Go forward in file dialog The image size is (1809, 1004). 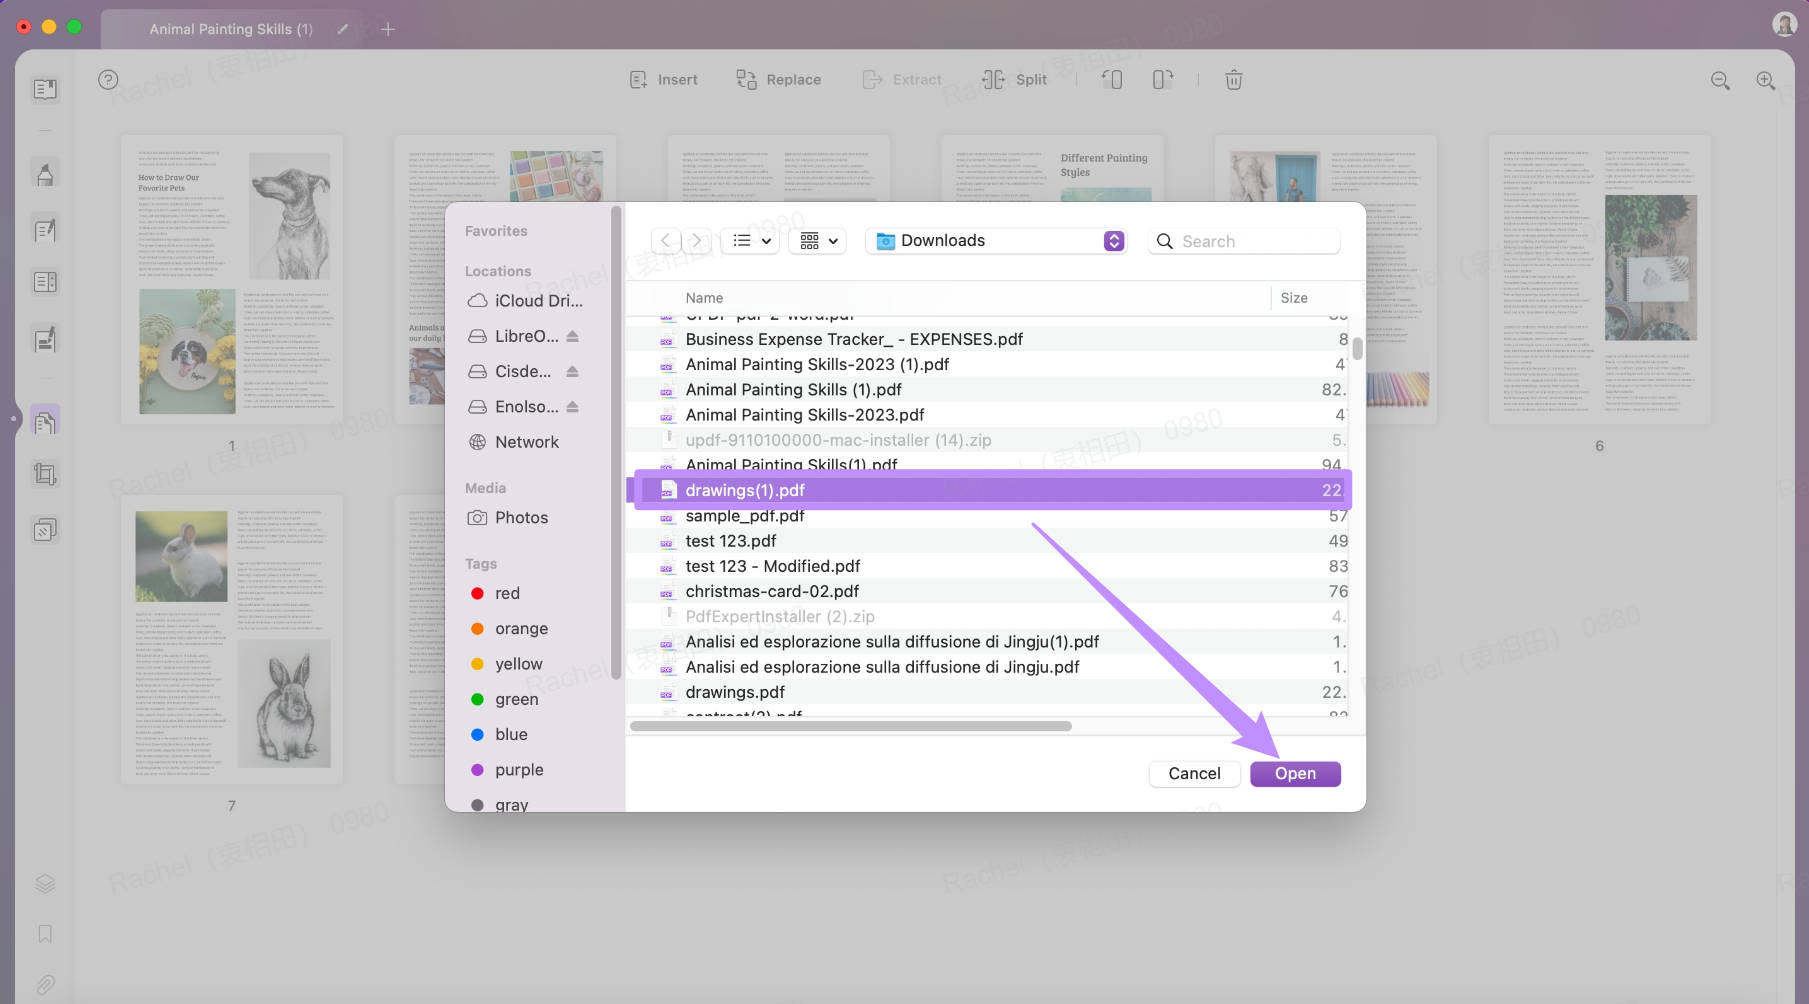coord(697,240)
